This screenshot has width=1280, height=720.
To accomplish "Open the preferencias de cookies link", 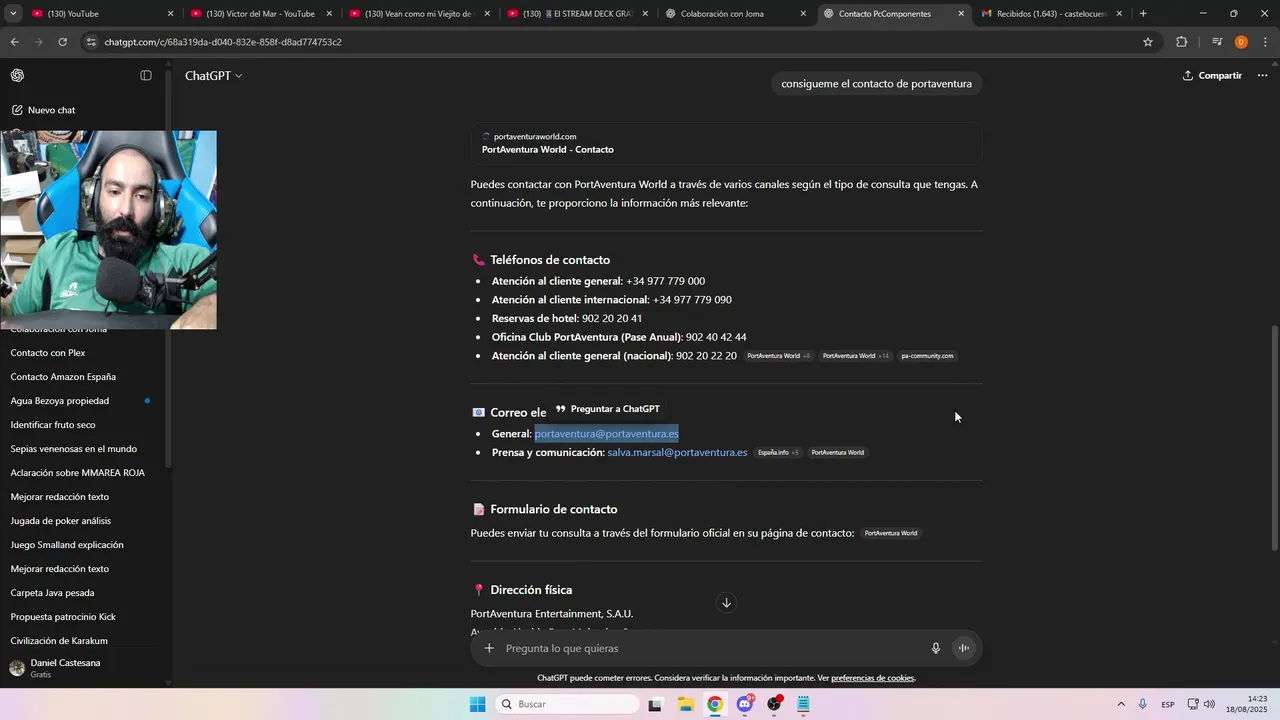I will point(873,678).
